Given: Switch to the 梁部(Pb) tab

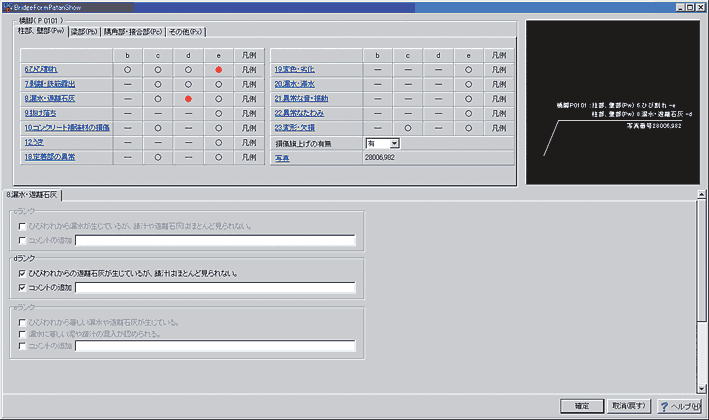Looking at the screenshot, I should (84, 32).
